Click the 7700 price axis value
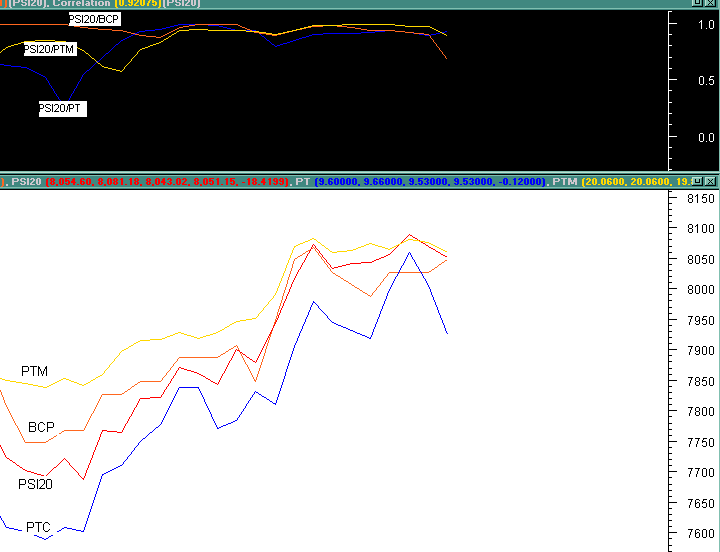Viewport: 720px width, 552px height. tap(701, 472)
